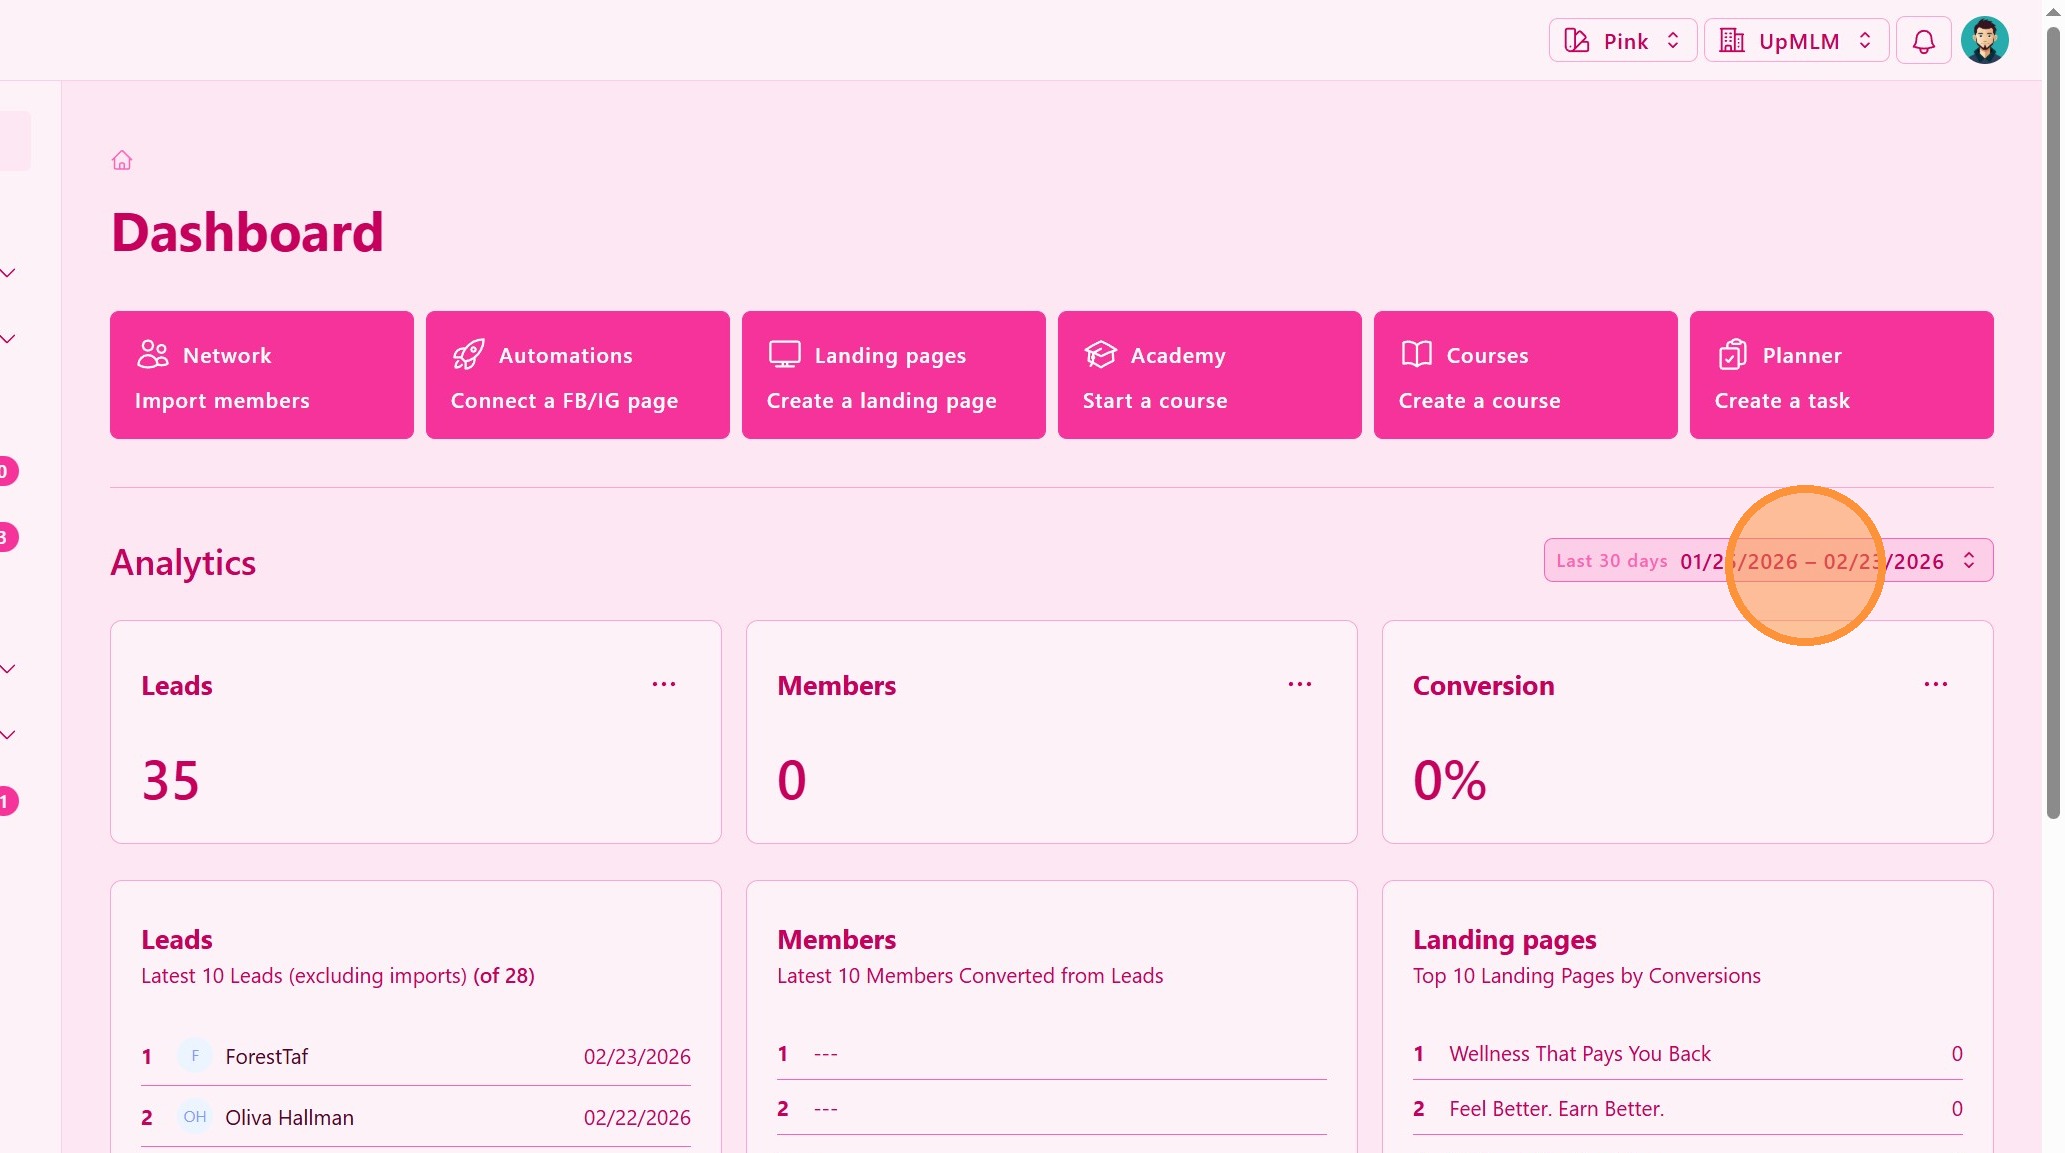Click the Courses book icon

(x=1416, y=355)
